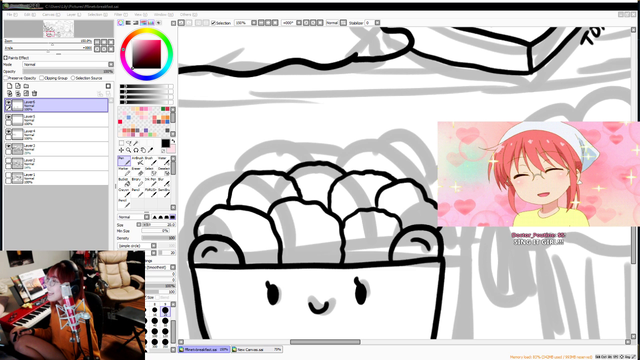Select the Blur tool

[163, 182]
